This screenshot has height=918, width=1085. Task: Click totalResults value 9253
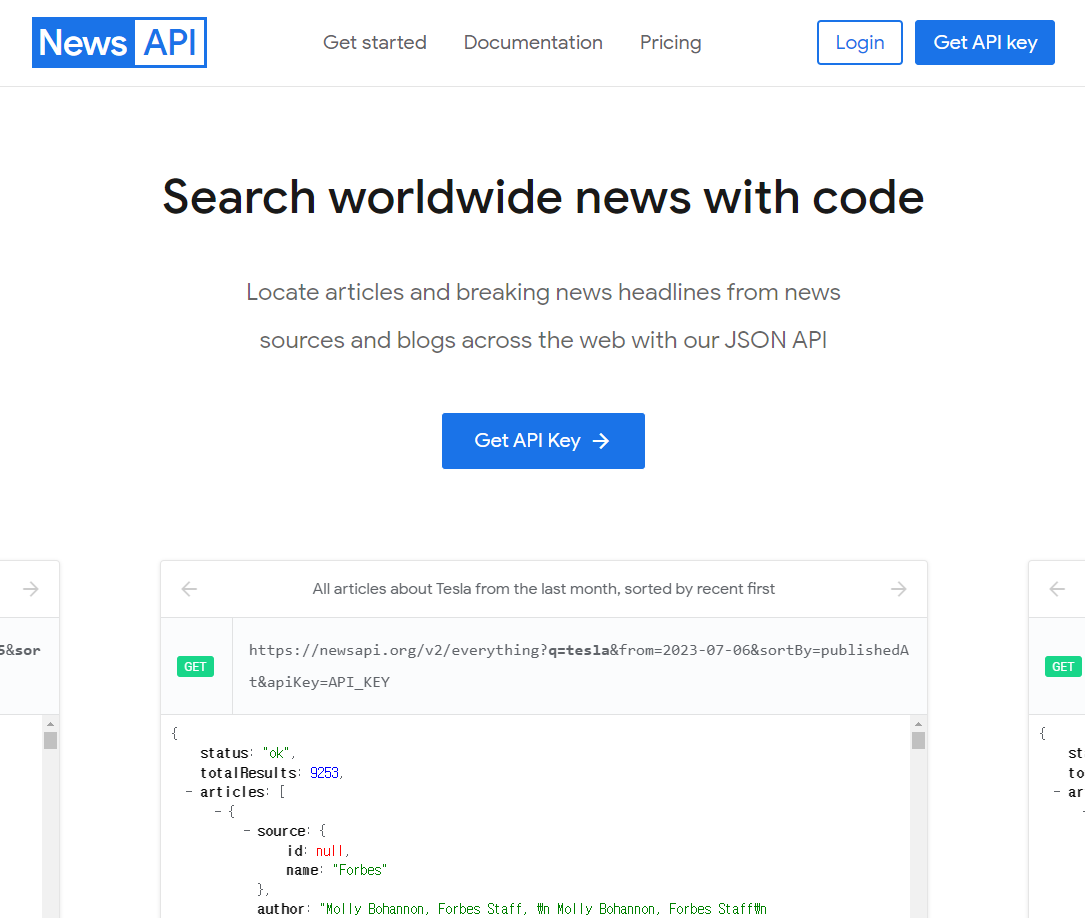(325, 773)
